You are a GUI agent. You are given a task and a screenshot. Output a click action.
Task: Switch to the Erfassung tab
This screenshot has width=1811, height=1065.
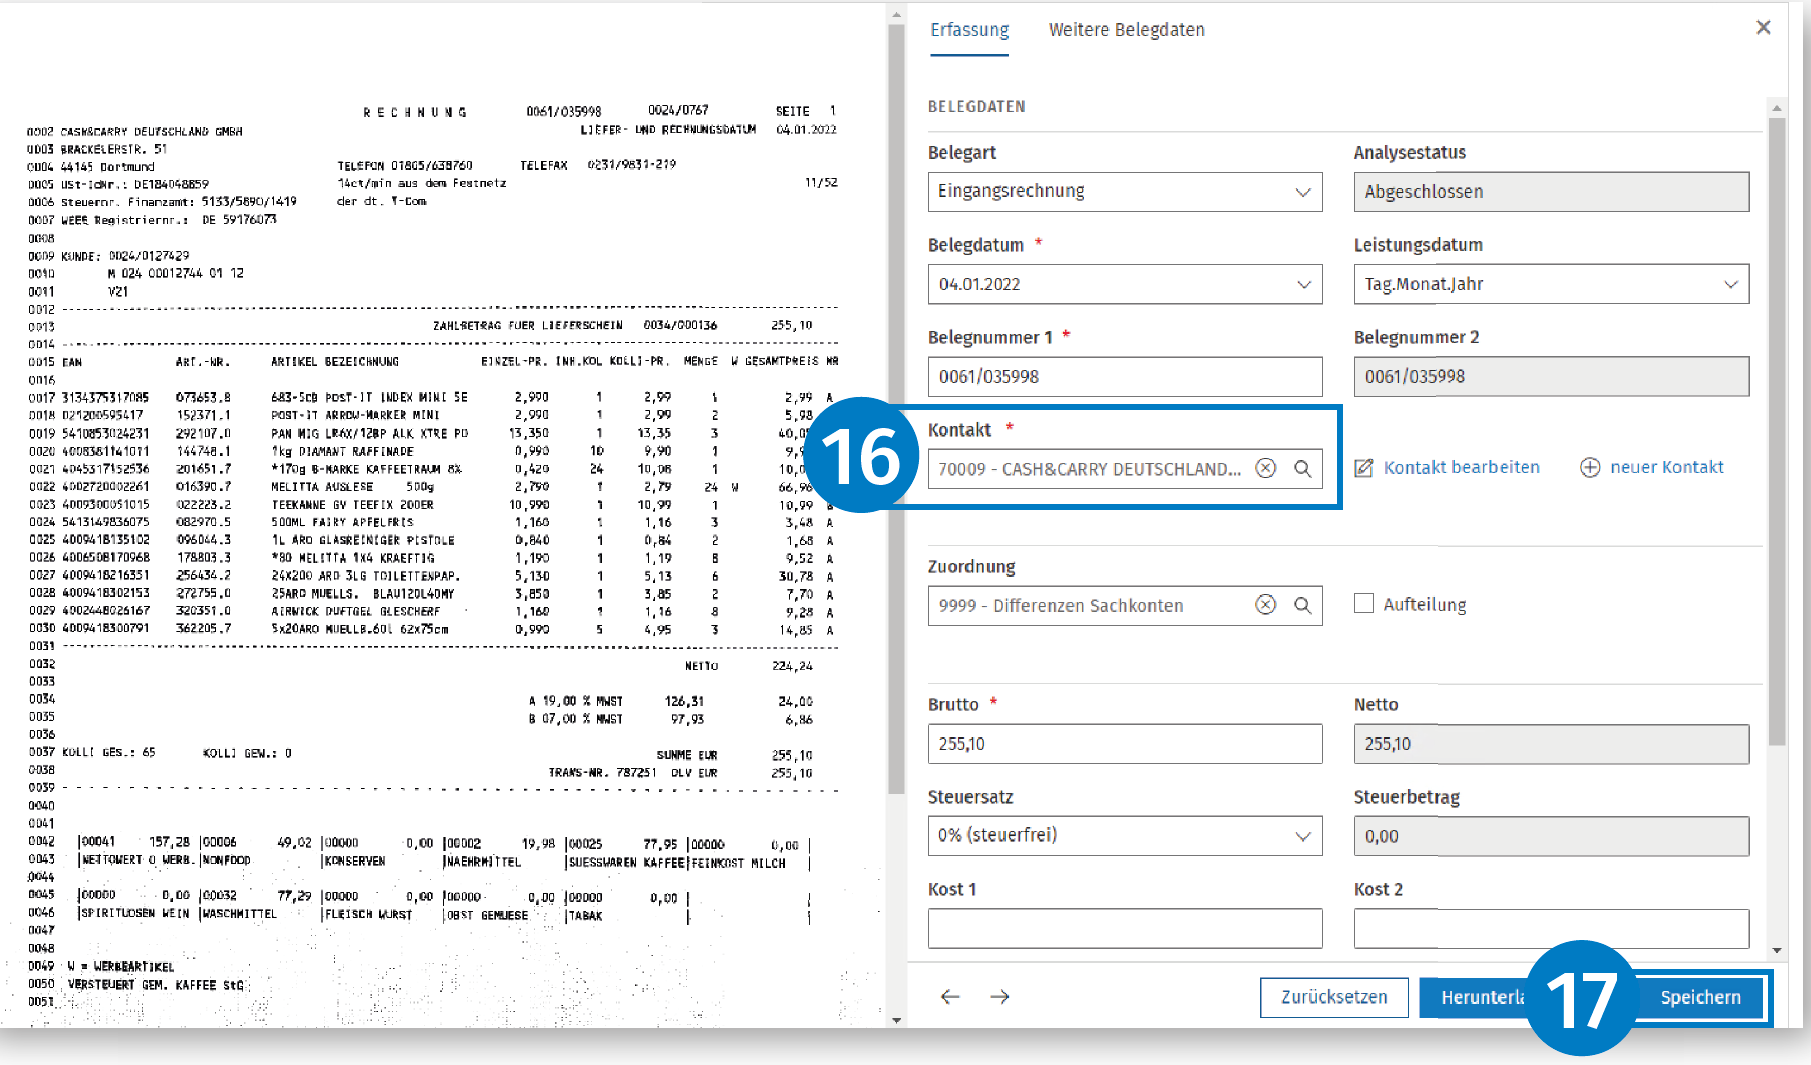(969, 30)
